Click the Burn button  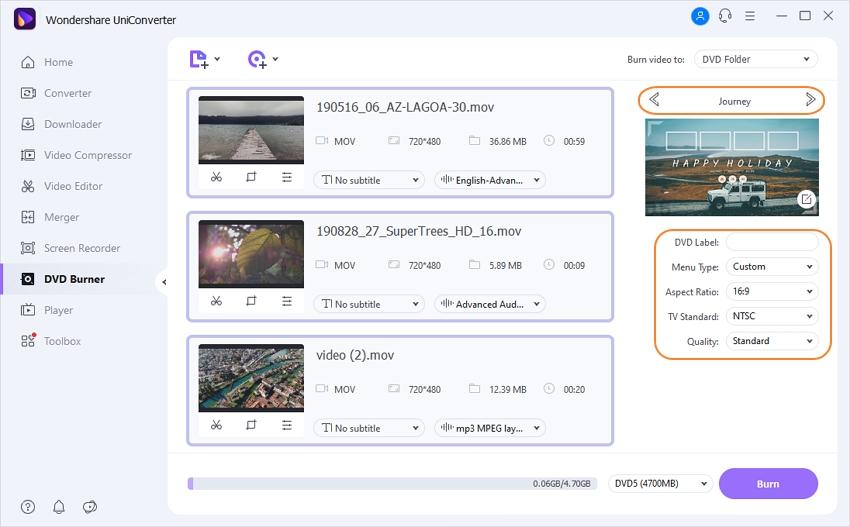(768, 484)
